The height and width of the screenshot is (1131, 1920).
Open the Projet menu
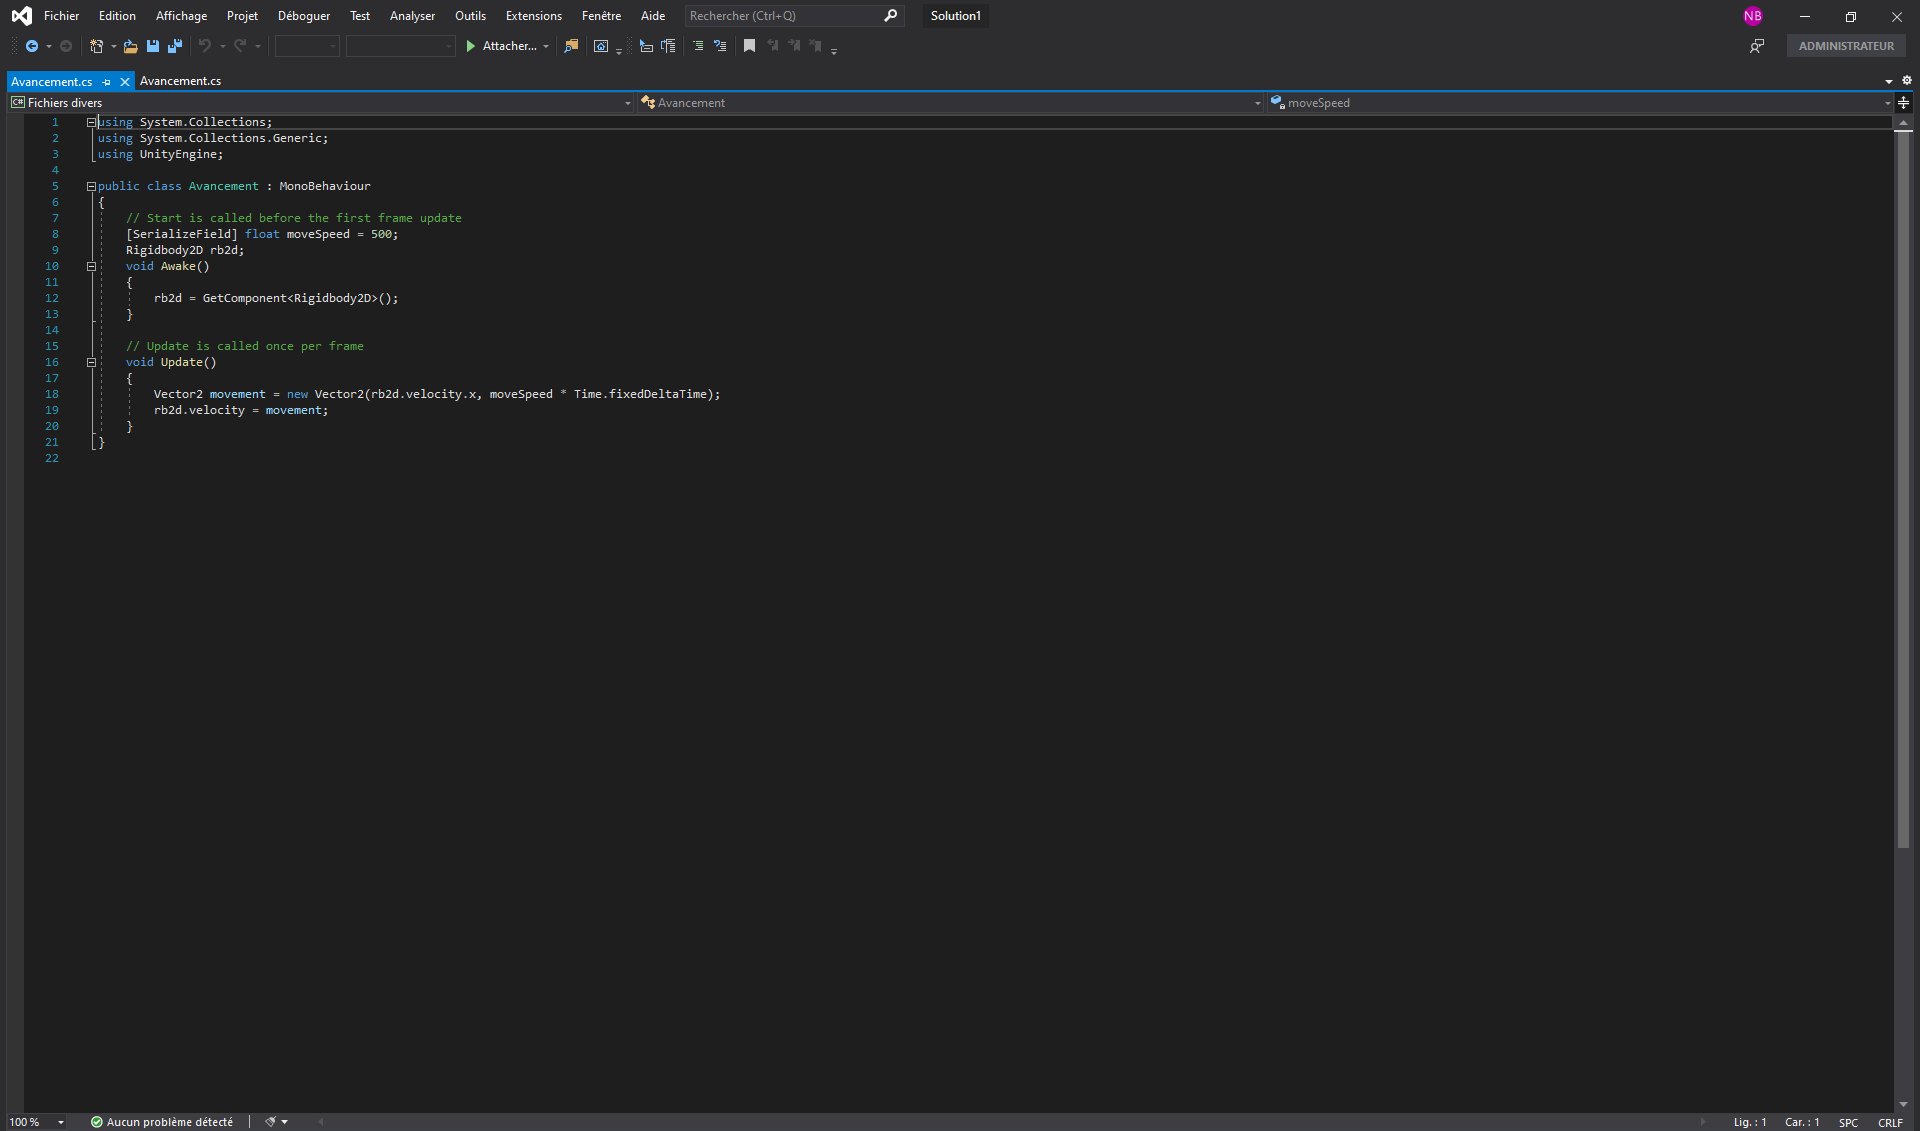pos(242,16)
